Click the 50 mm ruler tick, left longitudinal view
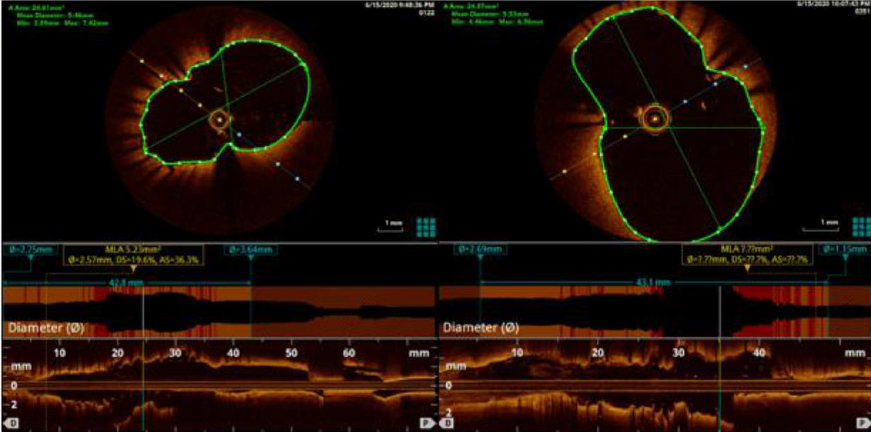 pyautogui.click(x=291, y=353)
